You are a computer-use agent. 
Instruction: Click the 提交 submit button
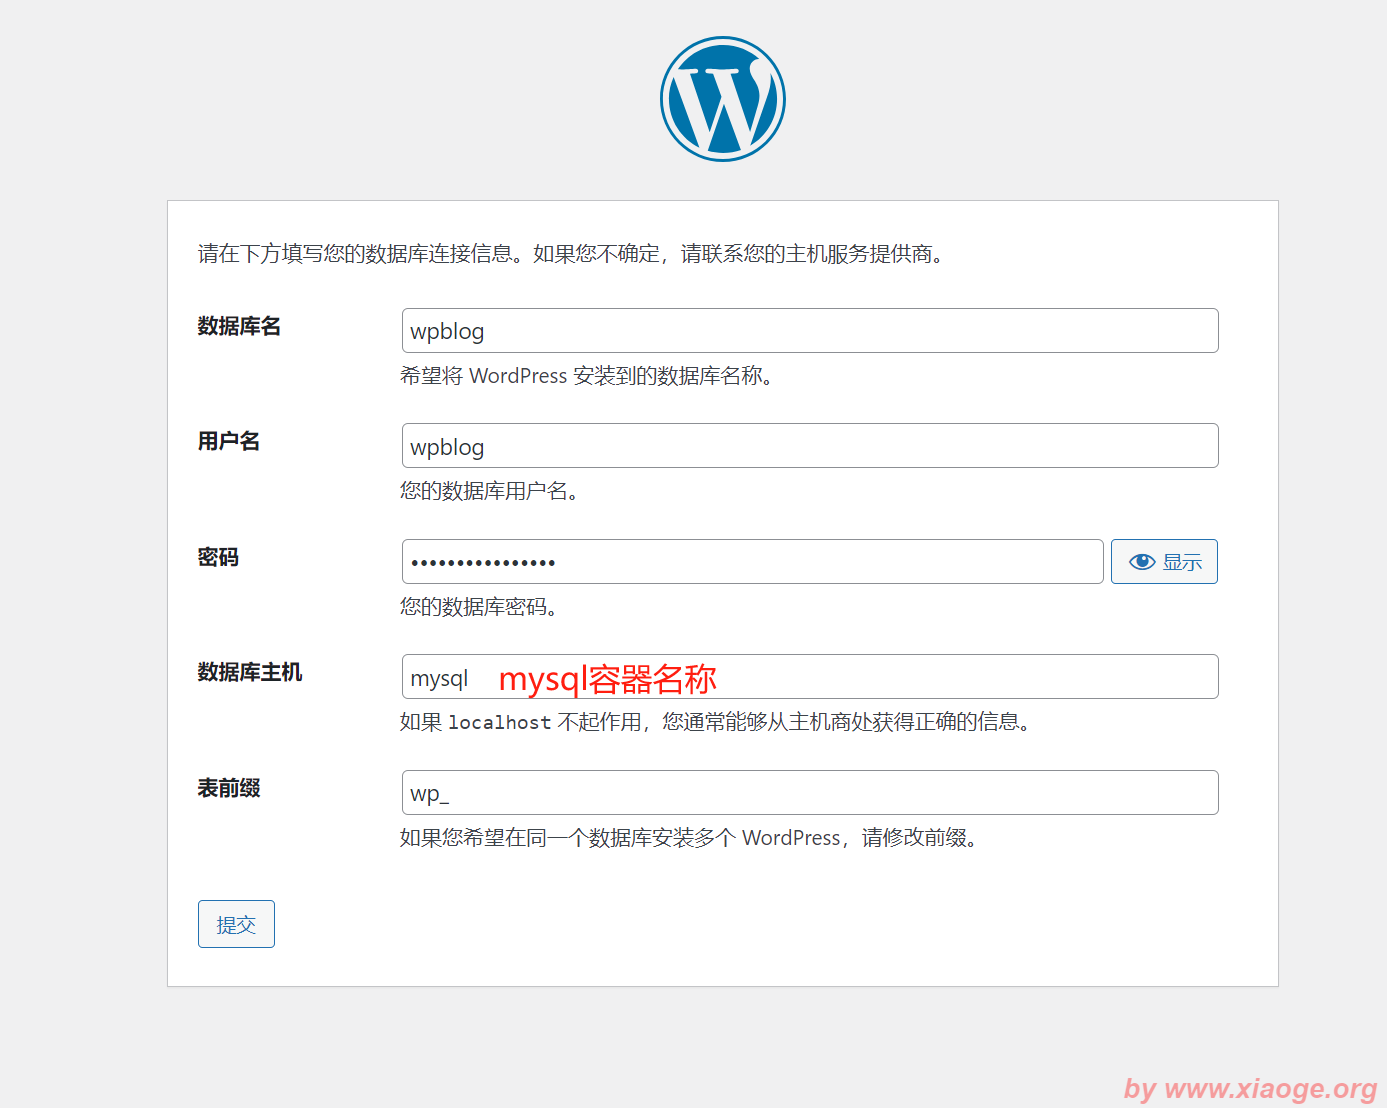coord(236,924)
